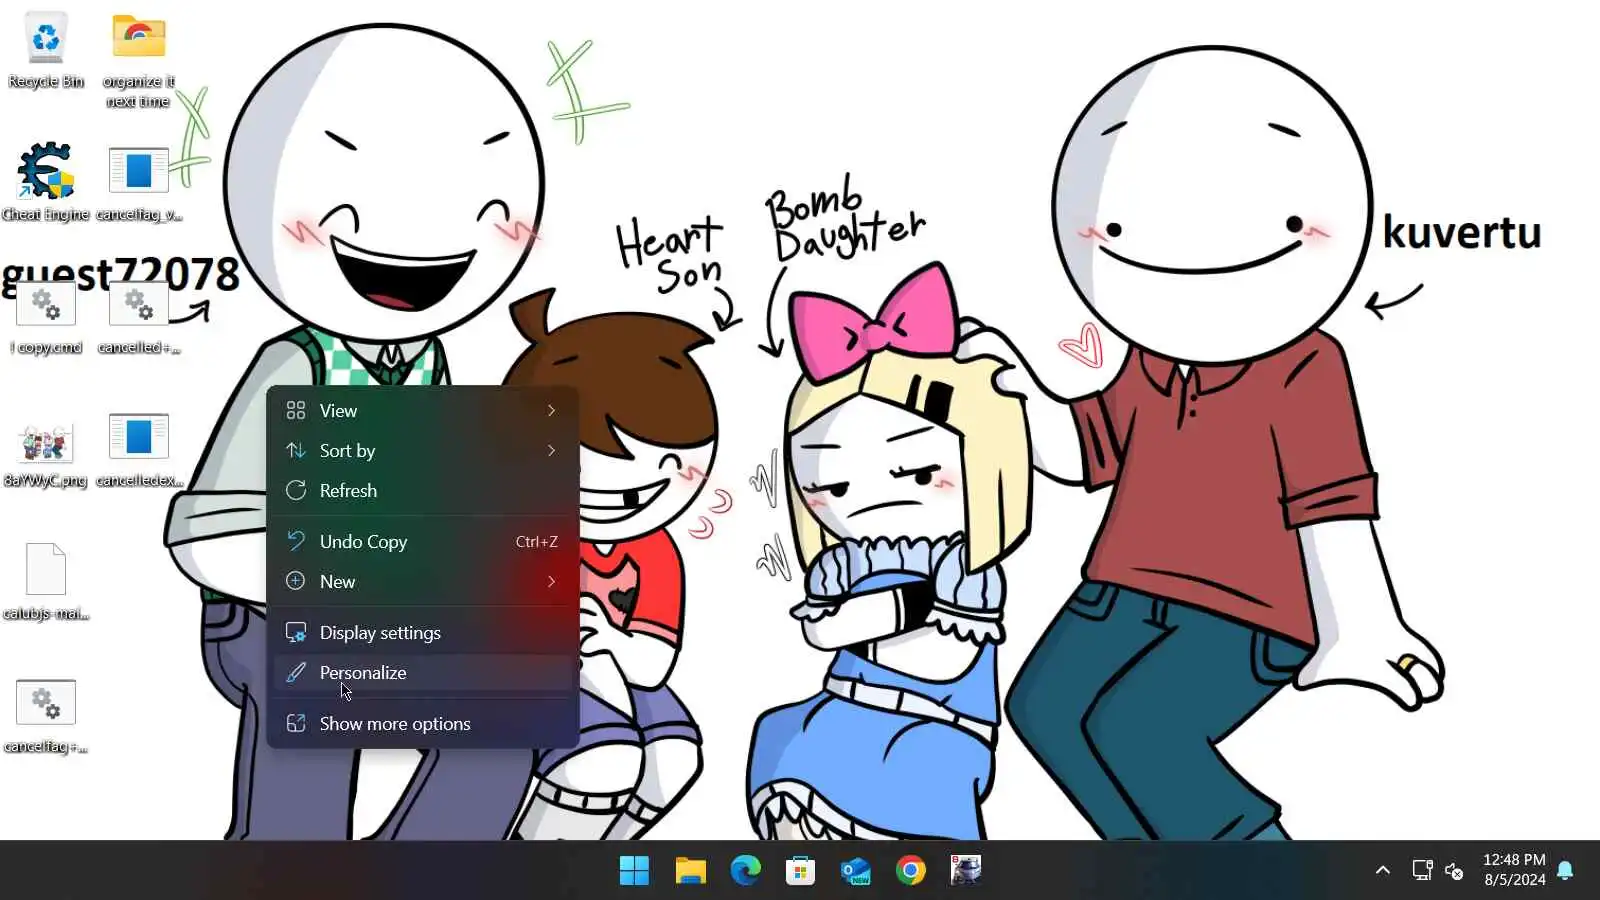The width and height of the screenshot is (1600, 900).
Task: Select the 8aYWyC.png image thumbnail
Action: [x=46, y=441]
